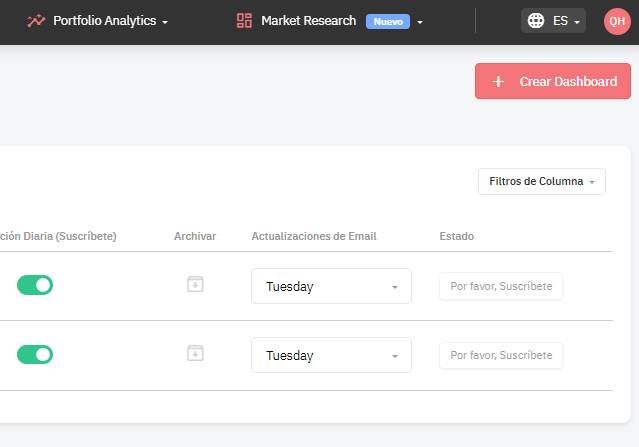639x447 pixels.
Task: Open the Portfolio Analytics menu
Action: pos(98,21)
